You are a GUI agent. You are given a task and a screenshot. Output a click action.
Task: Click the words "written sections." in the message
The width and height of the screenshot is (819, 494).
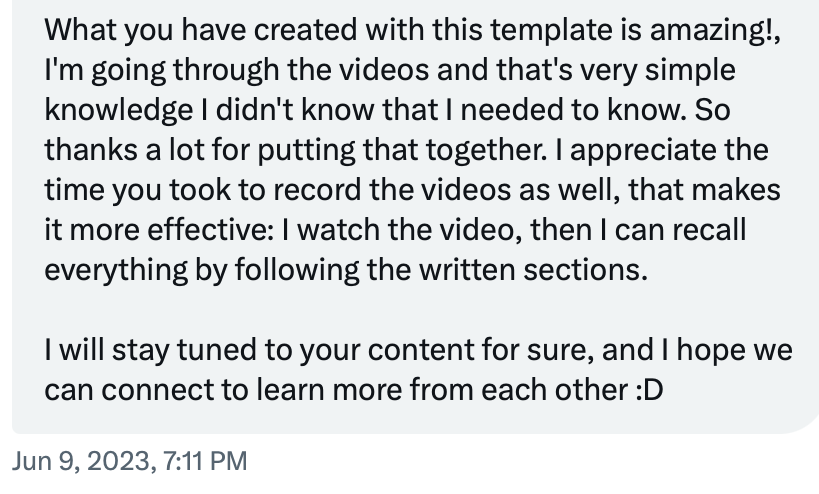[x=533, y=270]
